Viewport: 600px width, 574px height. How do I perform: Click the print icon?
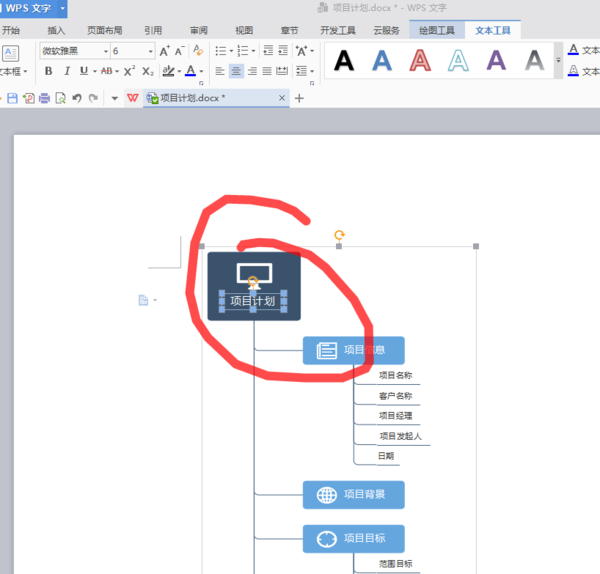coord(44,98)
